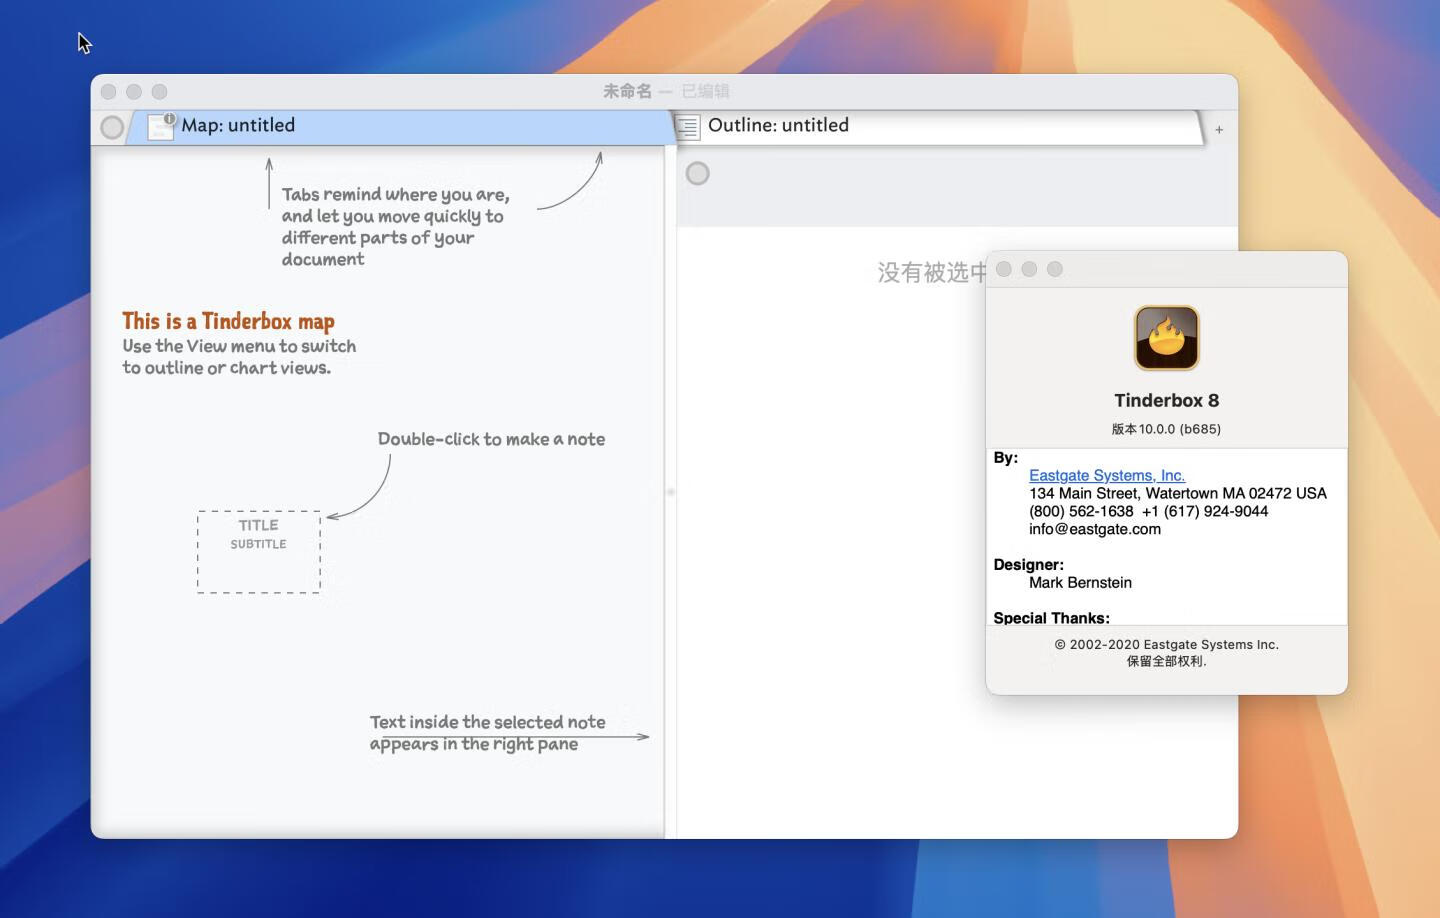This screenshot has width=1440, height=918.
Task: Click the circle button left of Map tab
Action: pyautogui.click(x=112, y=127)
